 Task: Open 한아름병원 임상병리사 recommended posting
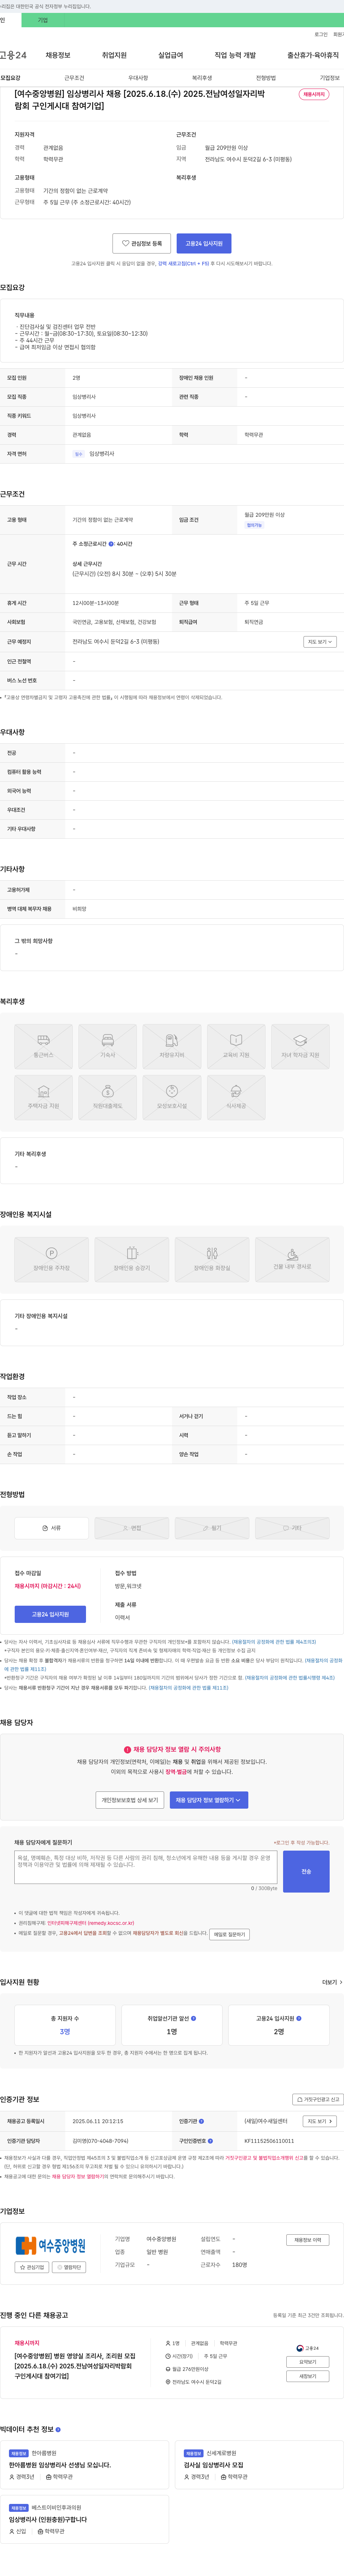[60, 2465]
